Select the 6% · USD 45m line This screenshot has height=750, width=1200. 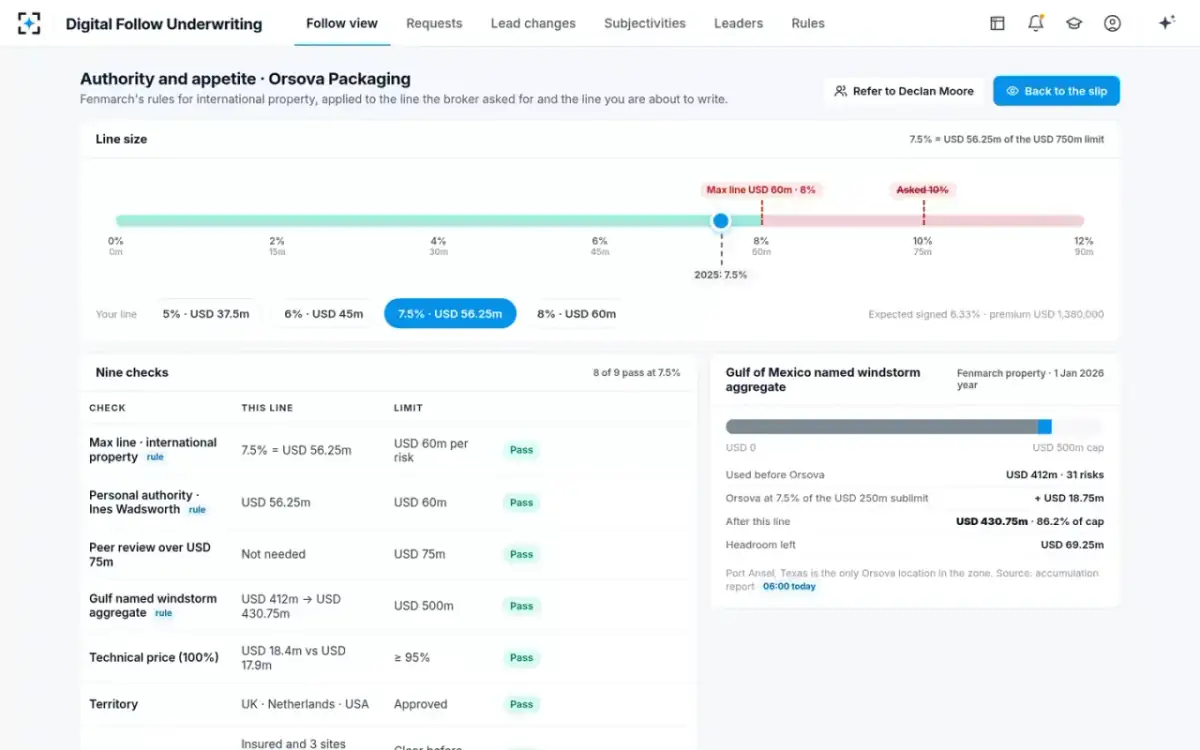(324, 314)
